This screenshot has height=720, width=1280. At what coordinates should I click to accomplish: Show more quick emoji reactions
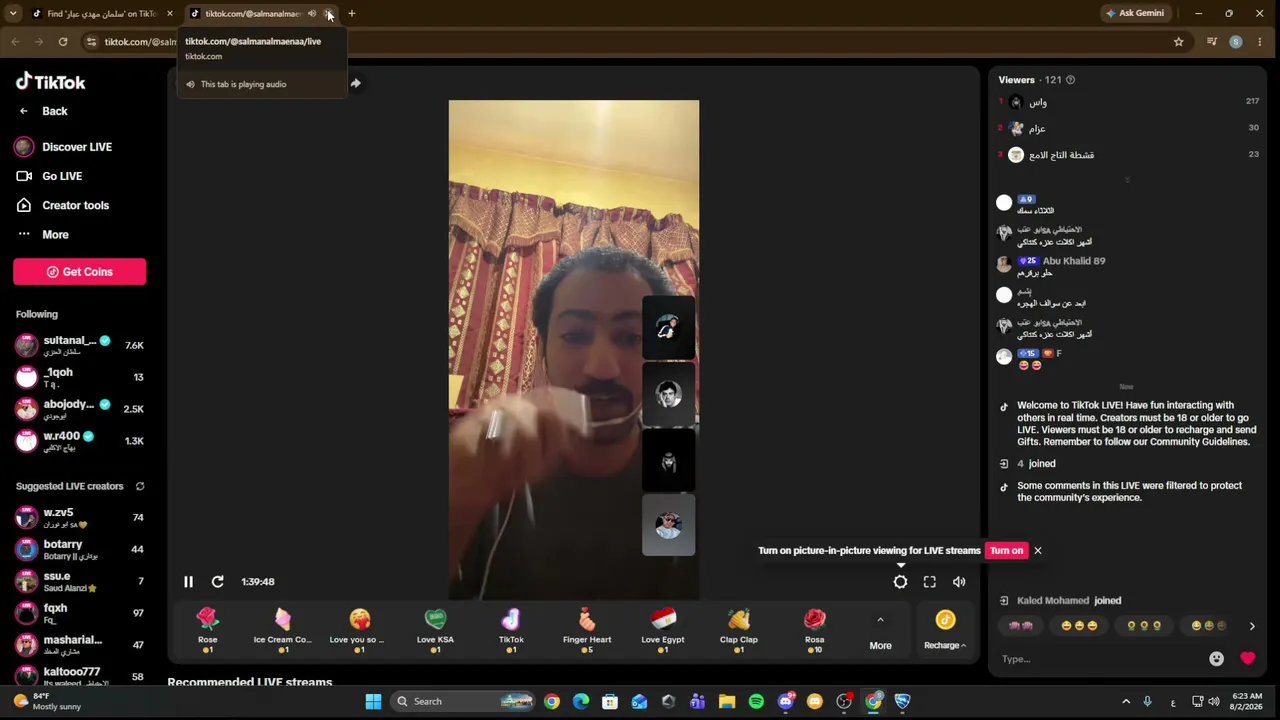[1252, 626]
